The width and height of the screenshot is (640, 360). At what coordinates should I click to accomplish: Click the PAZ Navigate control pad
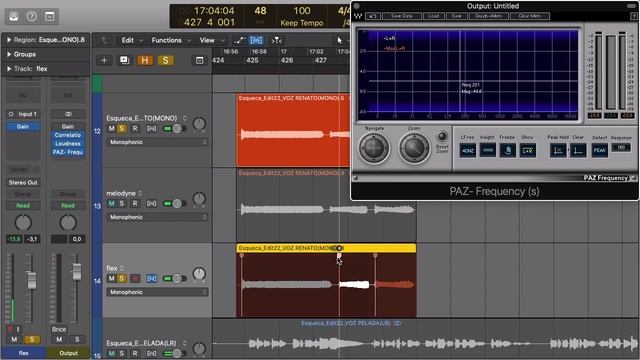374,148
